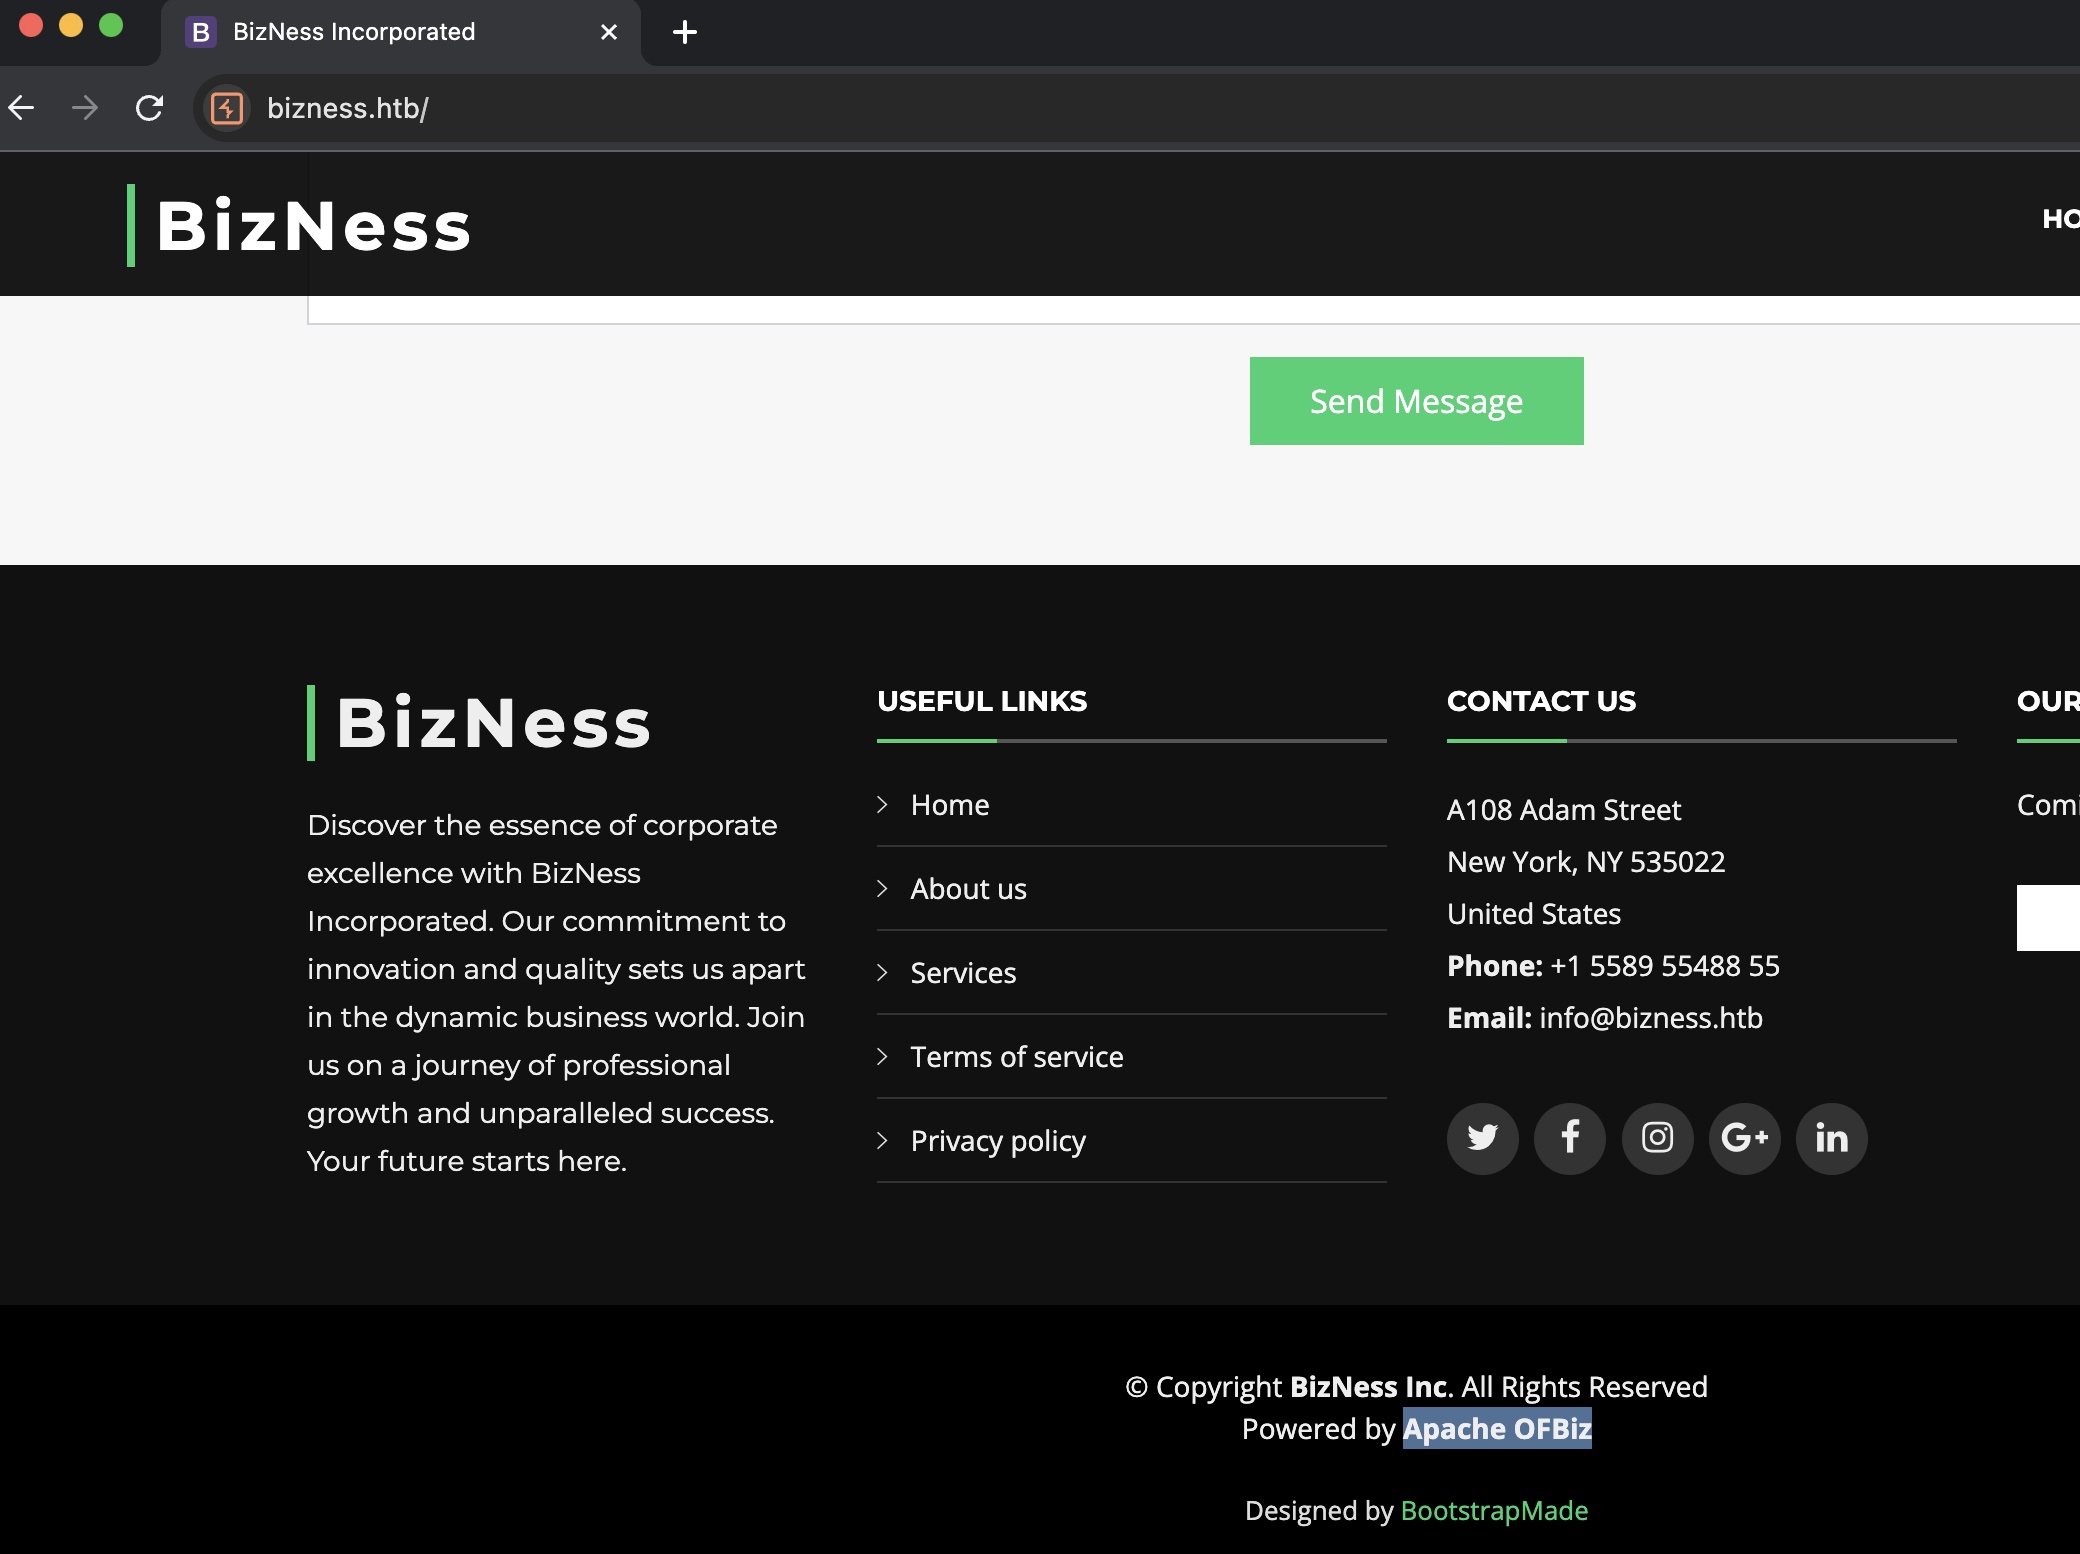Click the BizNess header logo
The width and height of the screenshot is (2080, 1554).
pyautogui.click(x=312, y=226)
